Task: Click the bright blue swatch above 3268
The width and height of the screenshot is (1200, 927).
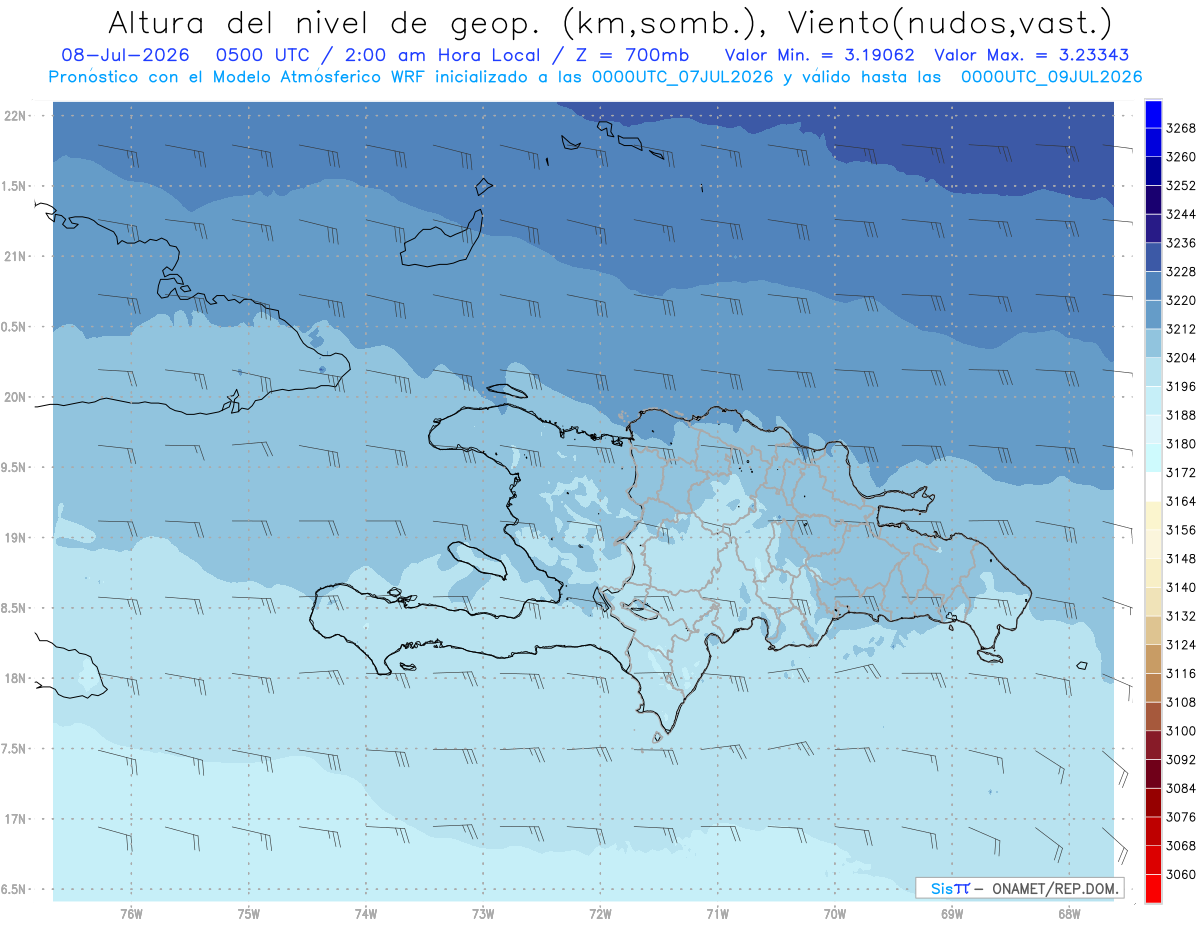Action: (x=1152, y=114)
